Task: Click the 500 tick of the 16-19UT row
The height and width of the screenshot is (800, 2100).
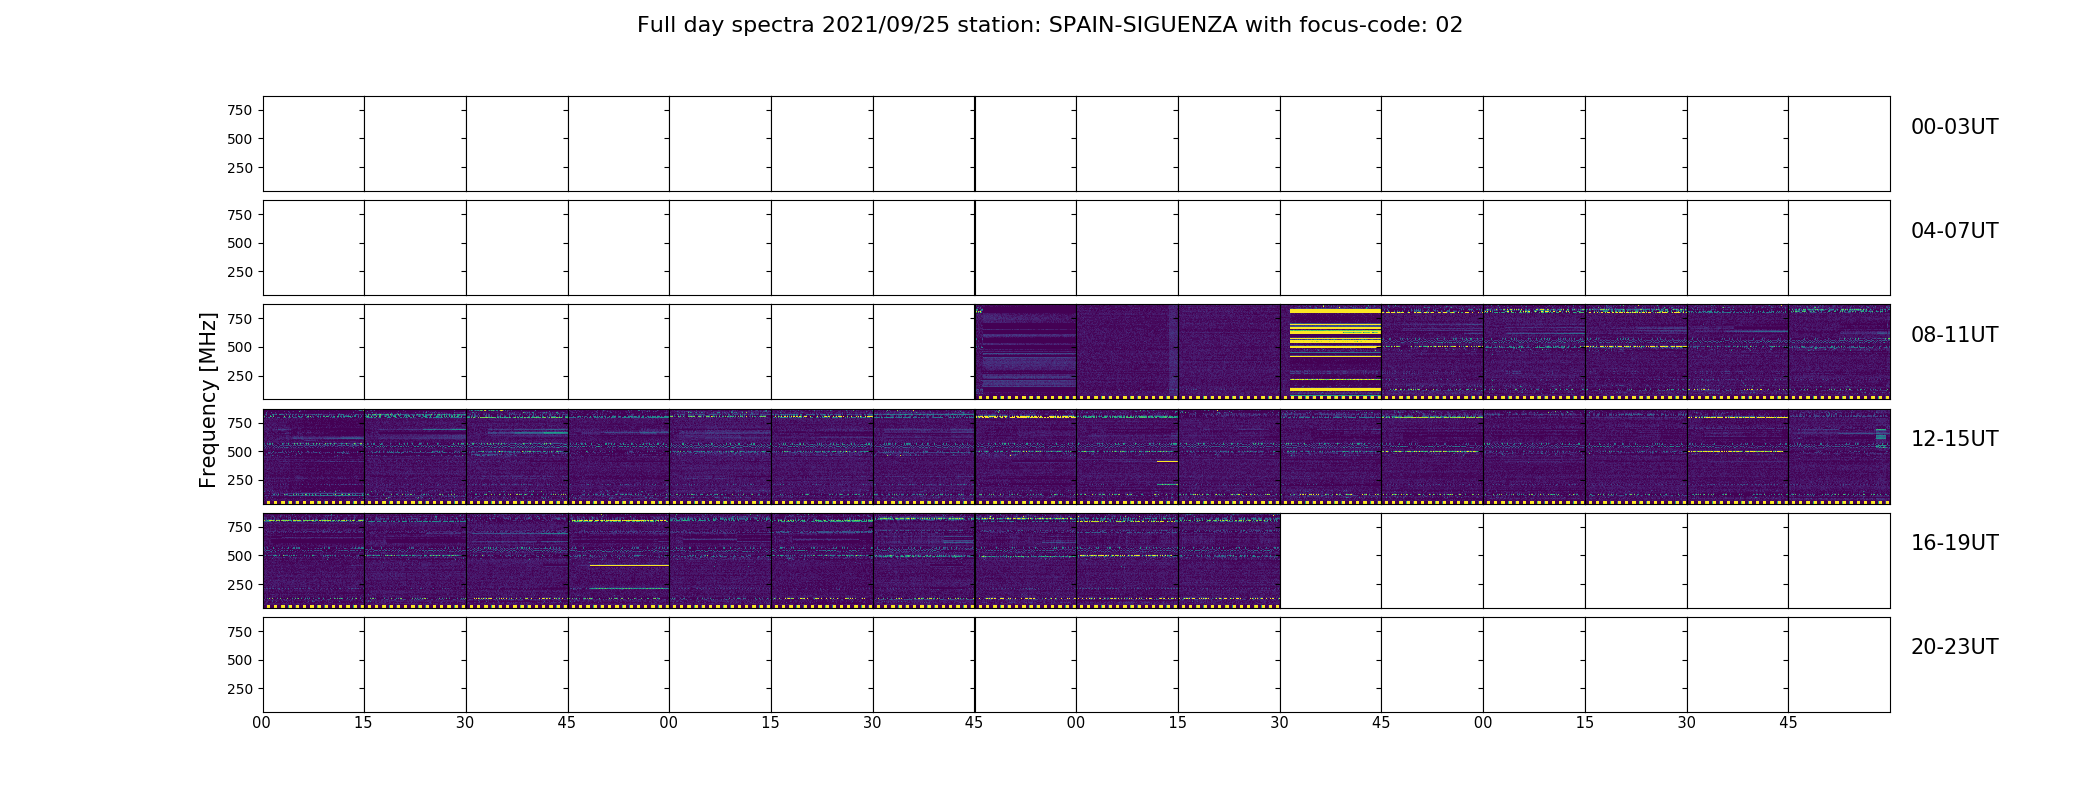Action: click(240, 556)
